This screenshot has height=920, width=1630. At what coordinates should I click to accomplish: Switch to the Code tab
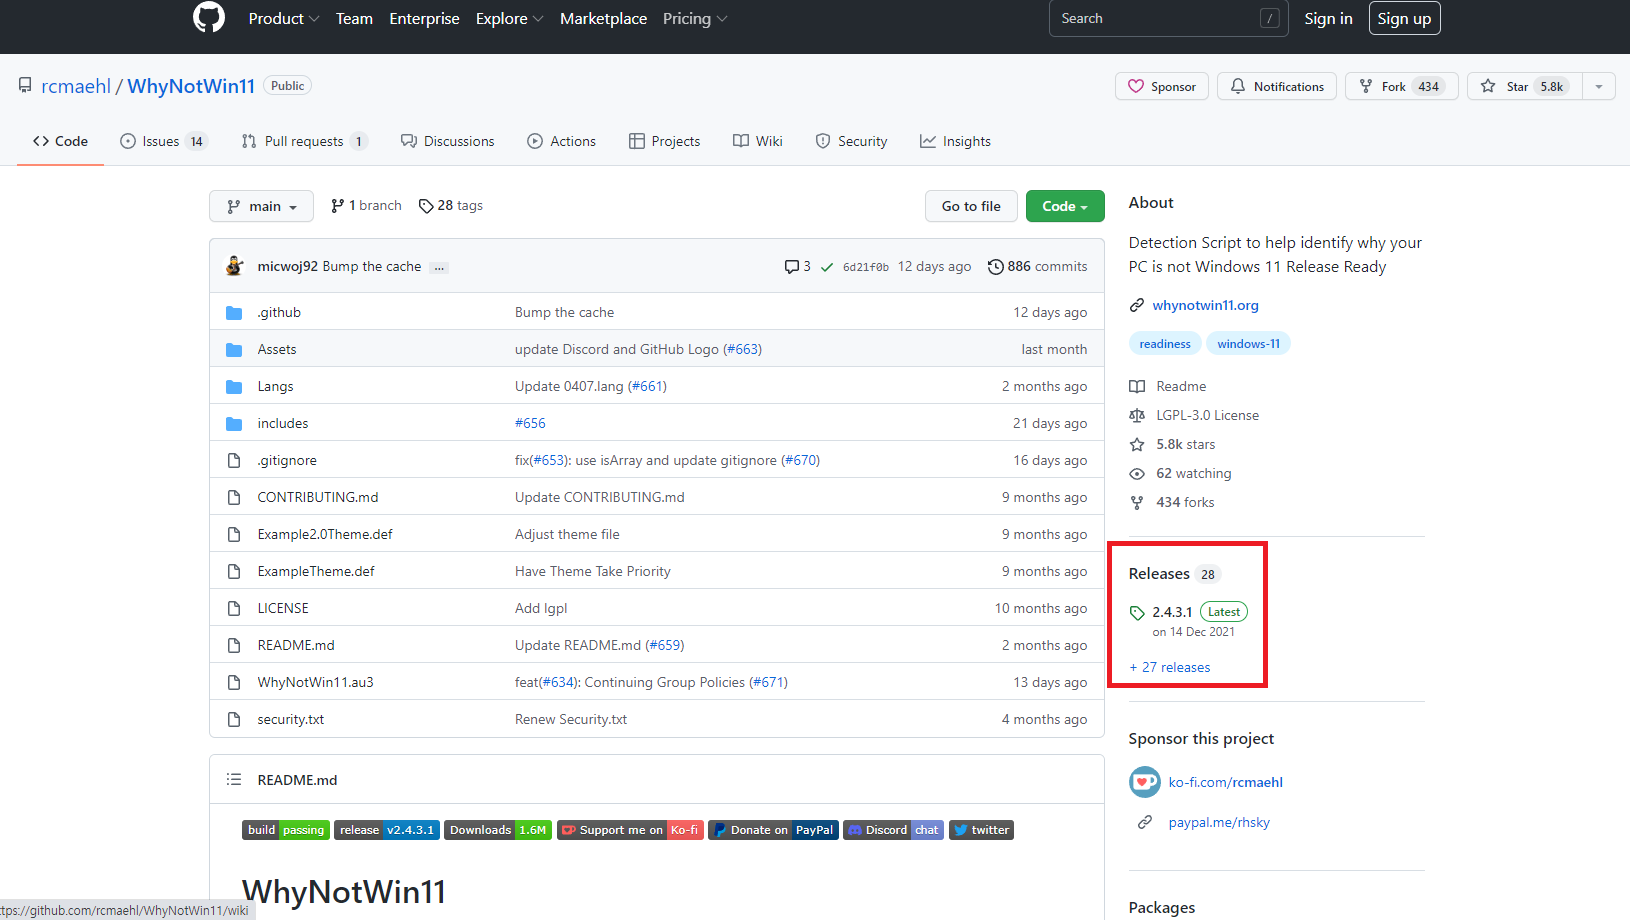coord(60,141)
